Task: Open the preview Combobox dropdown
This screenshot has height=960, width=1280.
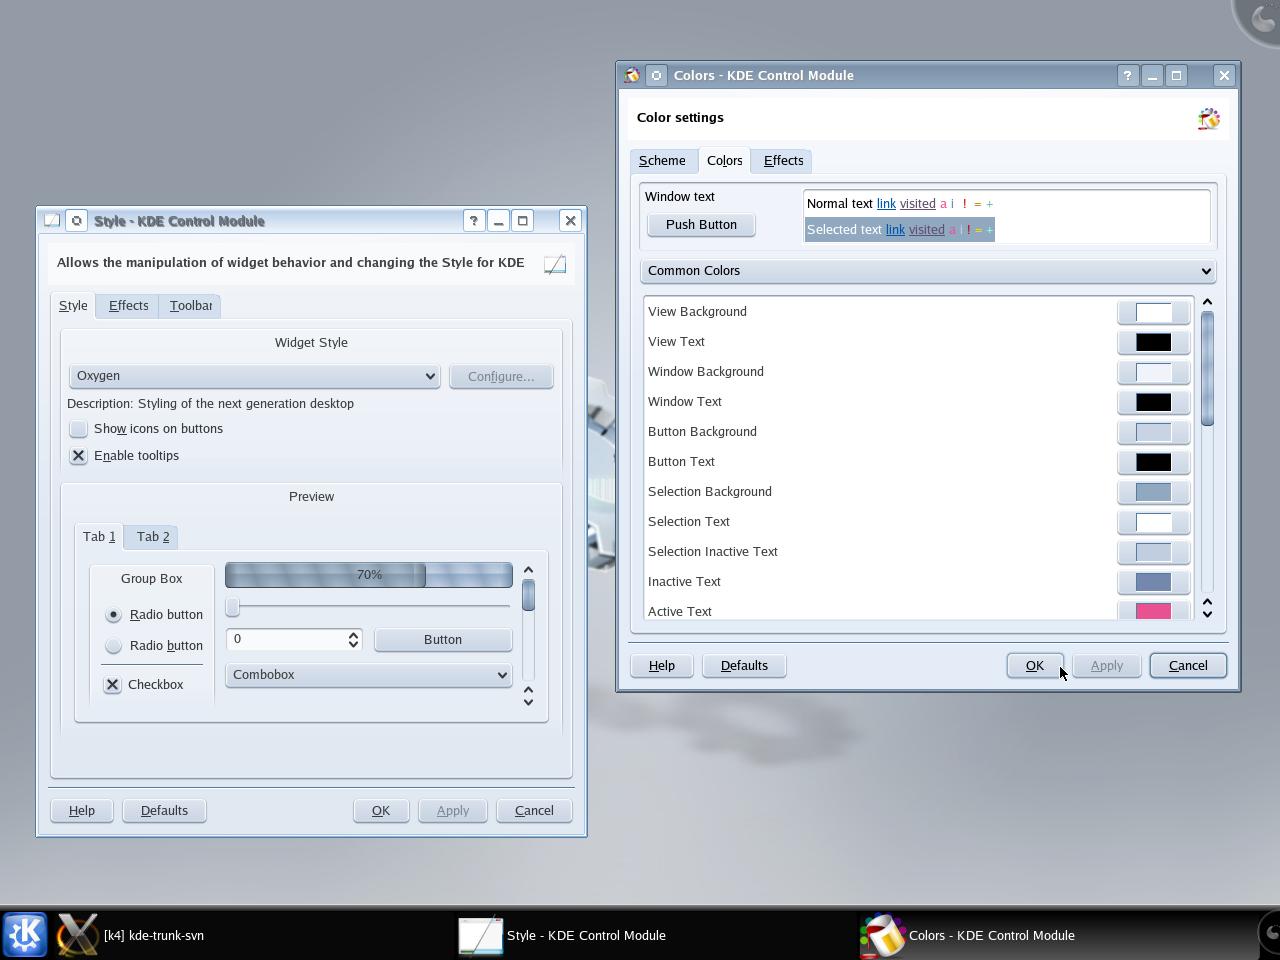Action: (x=368, y=675)
